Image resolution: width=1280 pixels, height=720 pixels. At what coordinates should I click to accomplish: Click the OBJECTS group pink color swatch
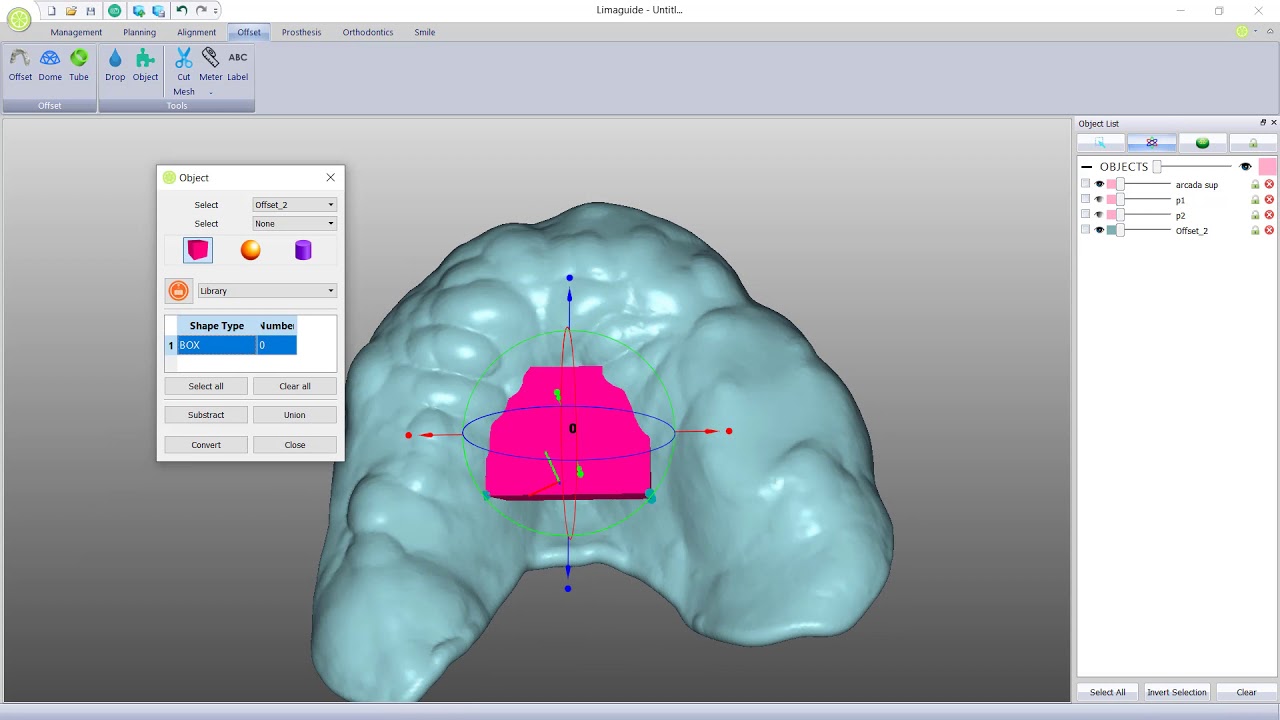click(1267, 167)
